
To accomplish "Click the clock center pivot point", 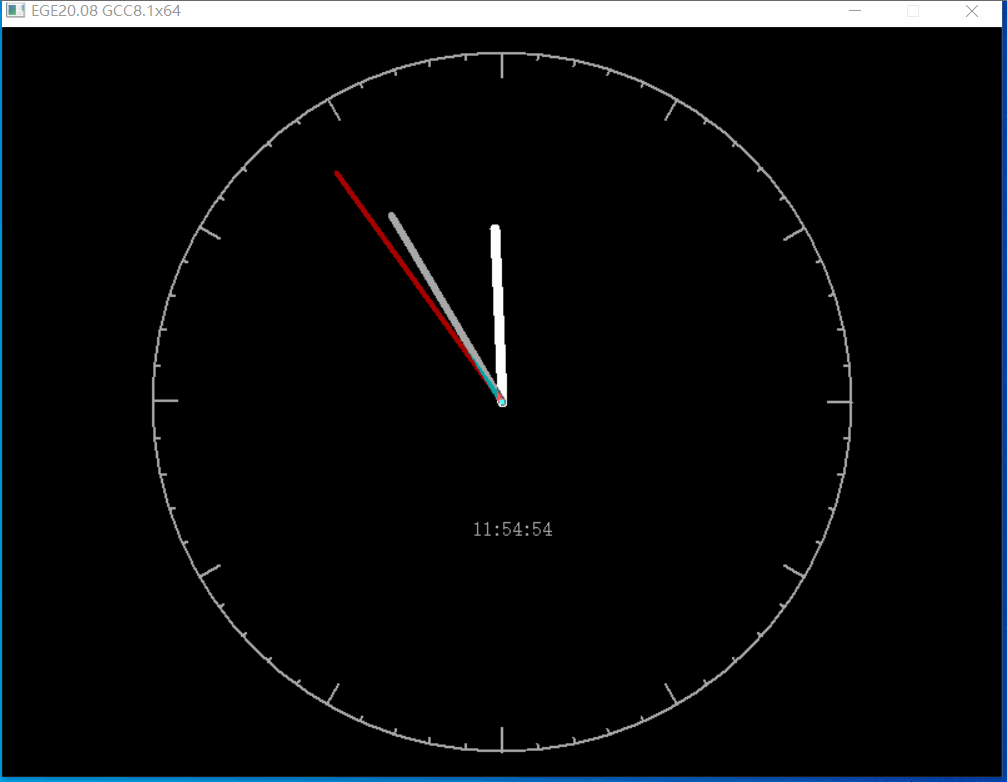I will [502, 402].
